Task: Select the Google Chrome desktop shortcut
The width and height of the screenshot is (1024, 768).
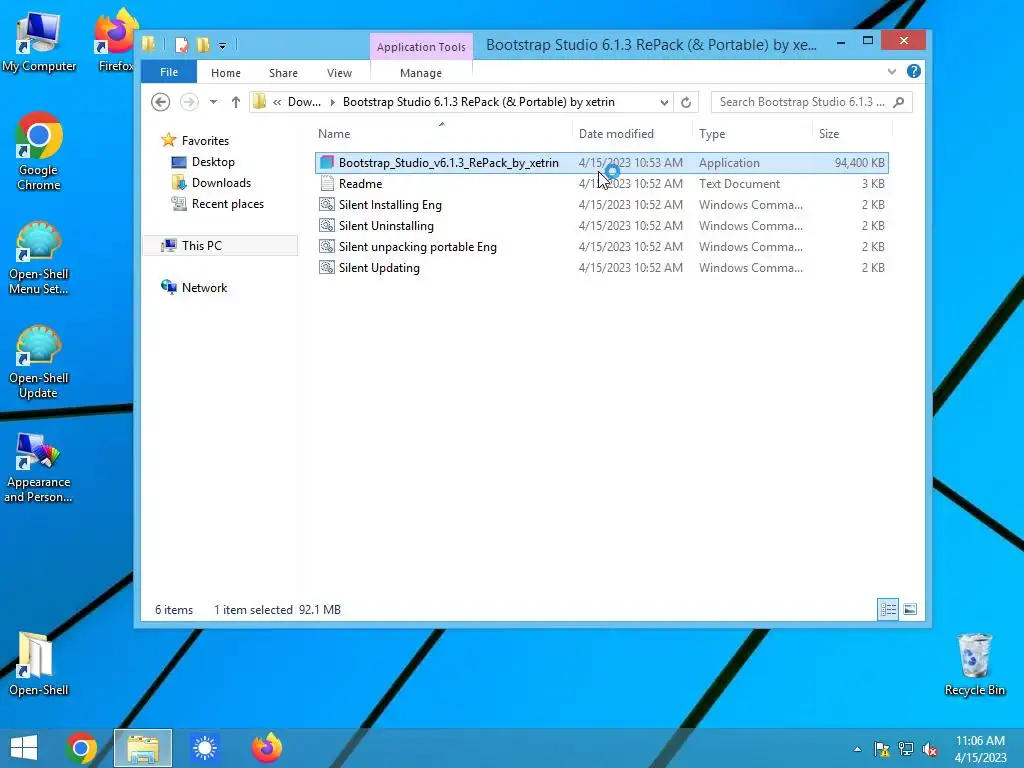Action: point(39,152)
